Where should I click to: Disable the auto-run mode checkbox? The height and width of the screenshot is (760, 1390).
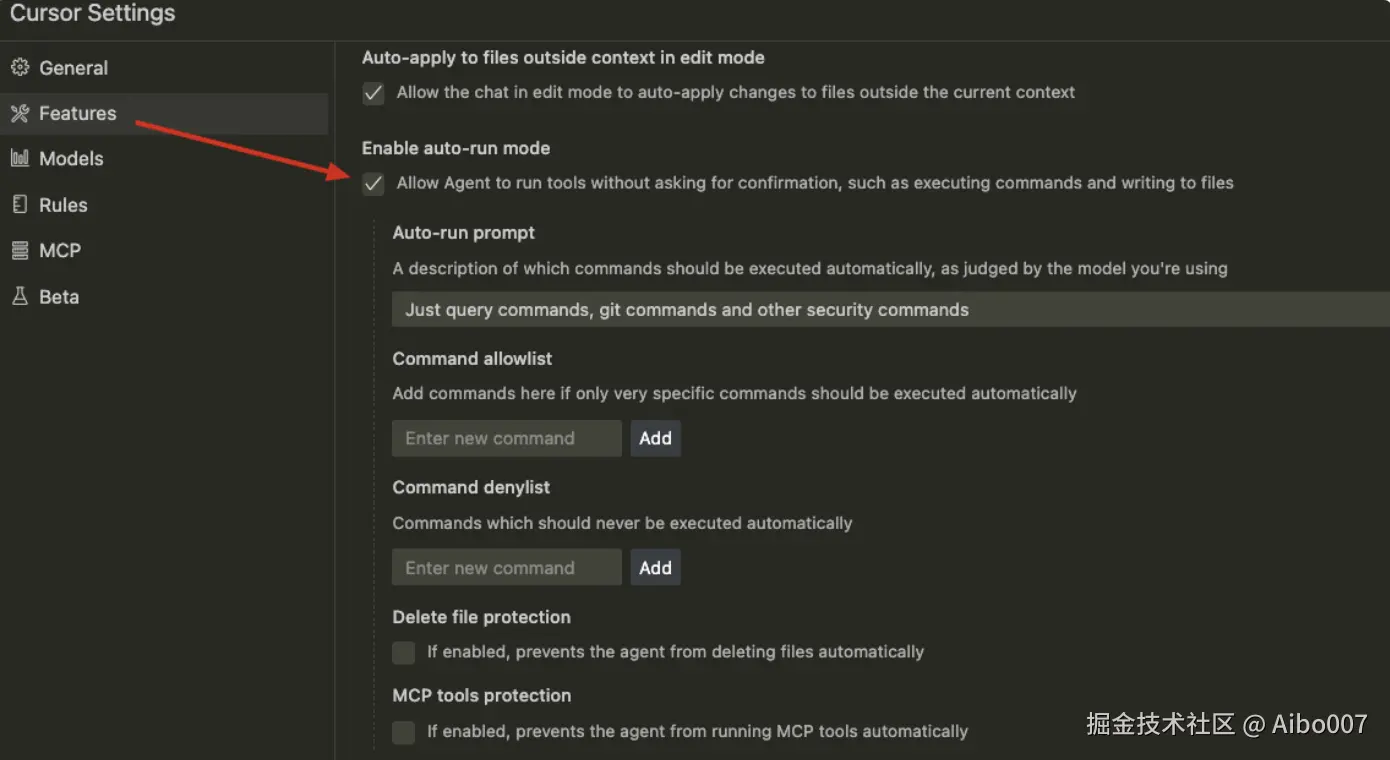click(374, 184)
